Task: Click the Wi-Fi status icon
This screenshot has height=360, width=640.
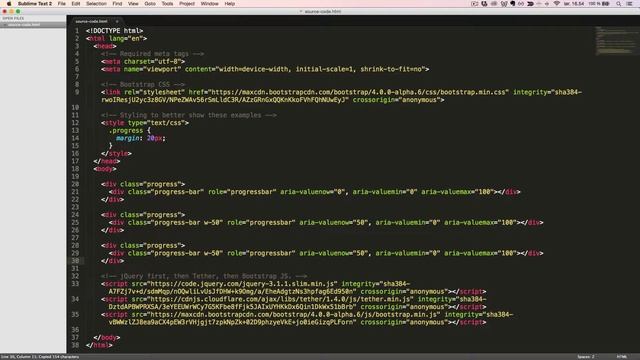Action: click(x=557, y=4)
